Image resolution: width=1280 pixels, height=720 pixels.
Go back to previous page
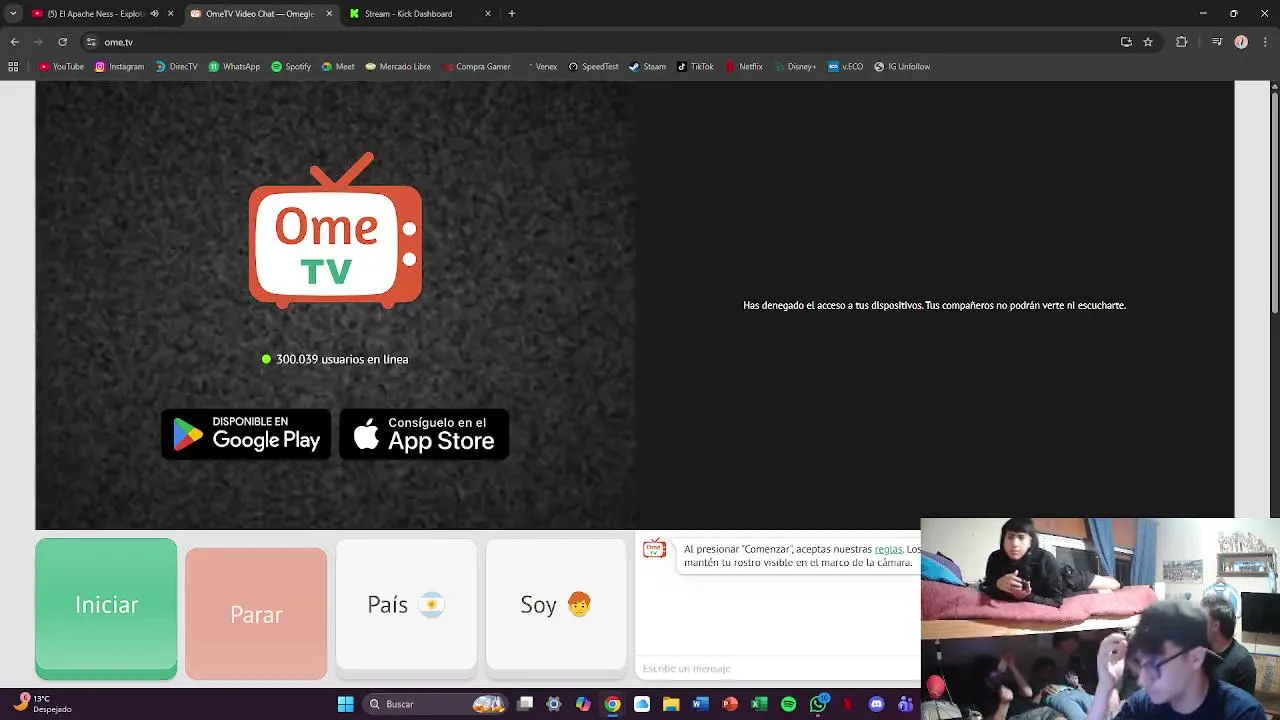(x=14, y=42)
